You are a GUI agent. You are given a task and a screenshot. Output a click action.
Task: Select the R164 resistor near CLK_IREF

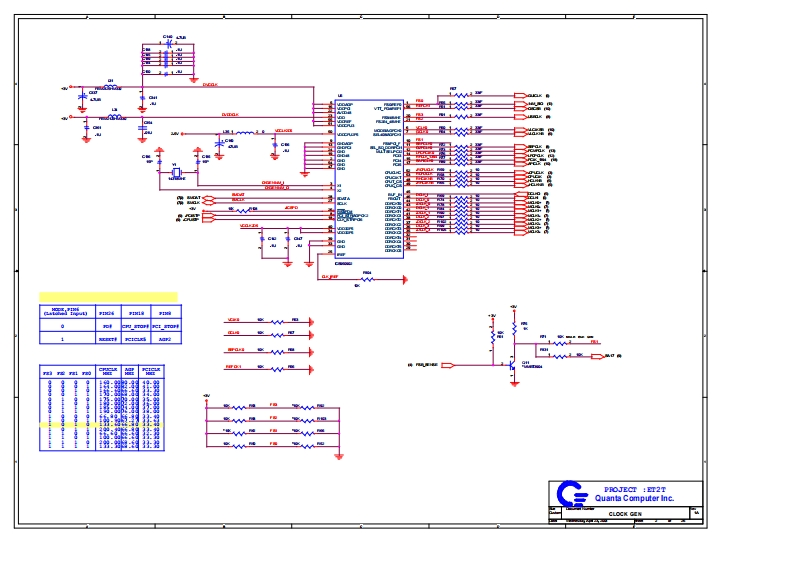[x=367, y=278]
